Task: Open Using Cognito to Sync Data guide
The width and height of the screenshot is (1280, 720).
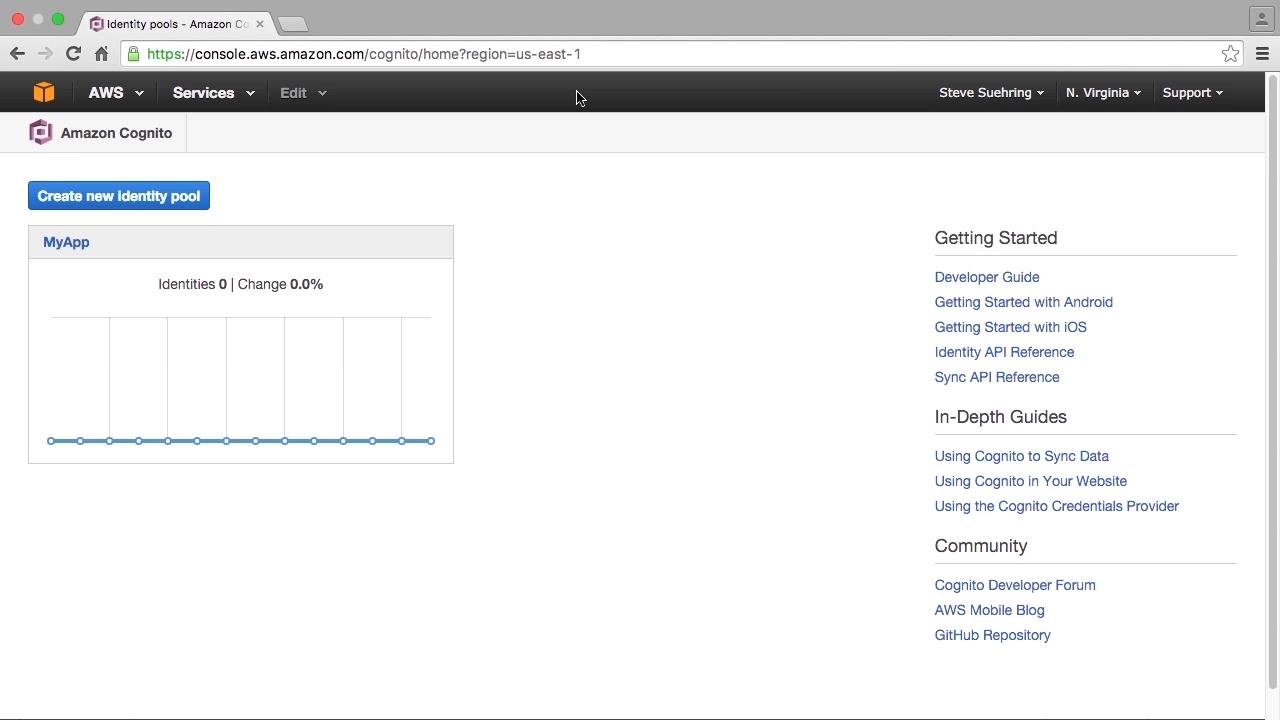Action: point(1021,456)
